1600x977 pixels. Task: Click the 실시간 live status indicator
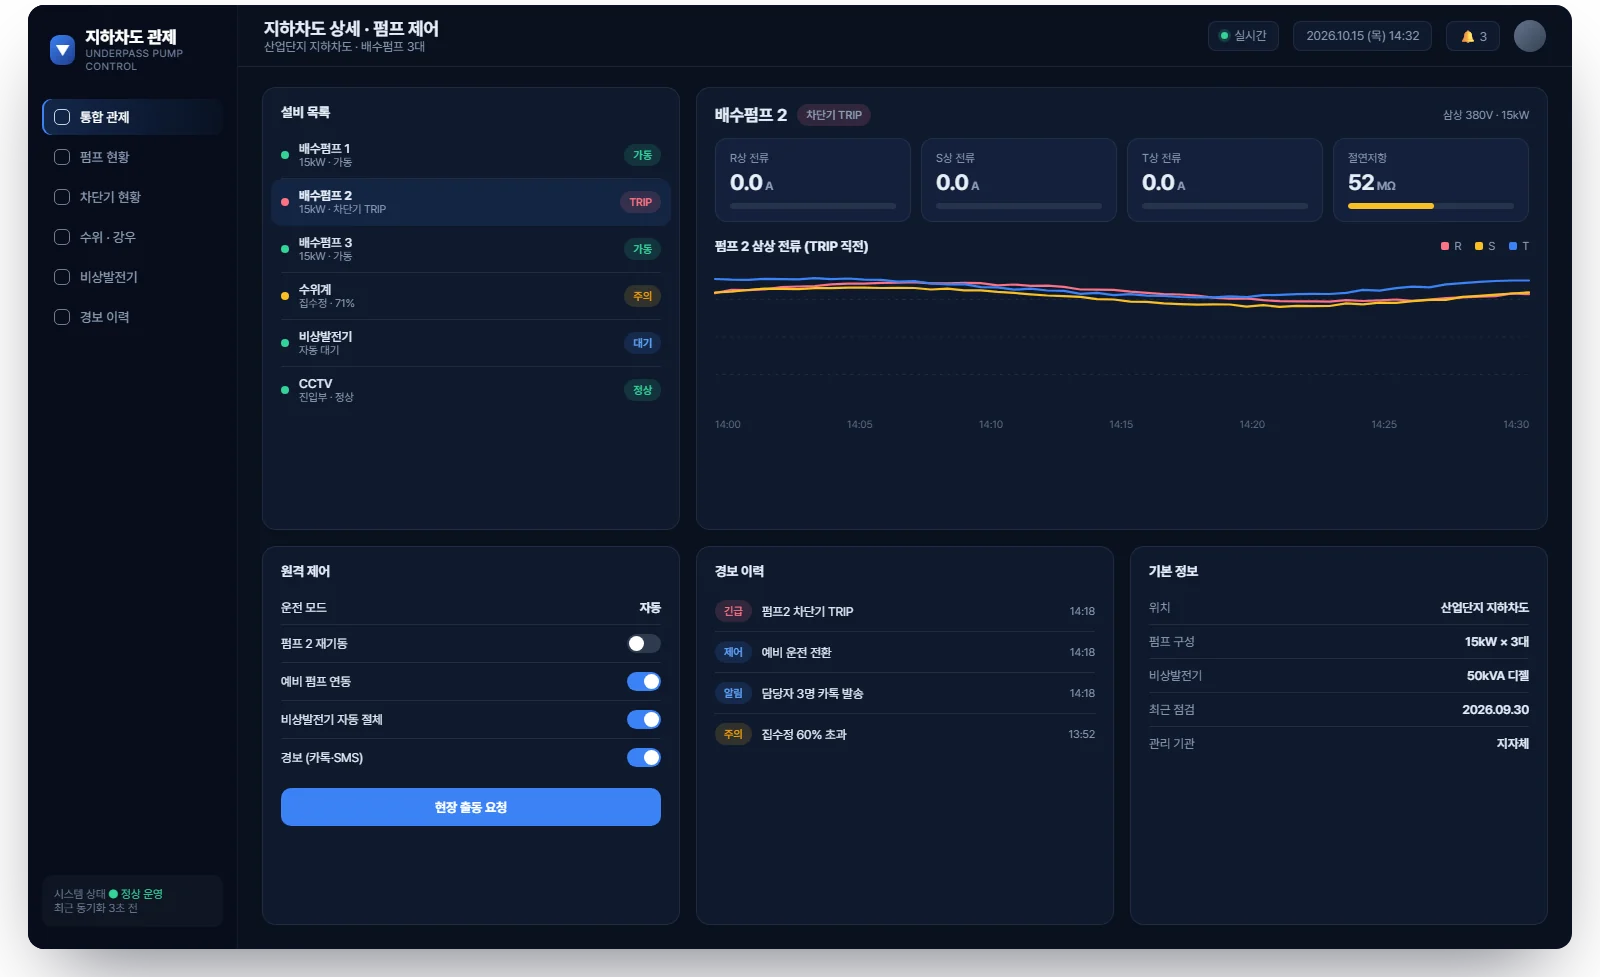click(1243, 36)
